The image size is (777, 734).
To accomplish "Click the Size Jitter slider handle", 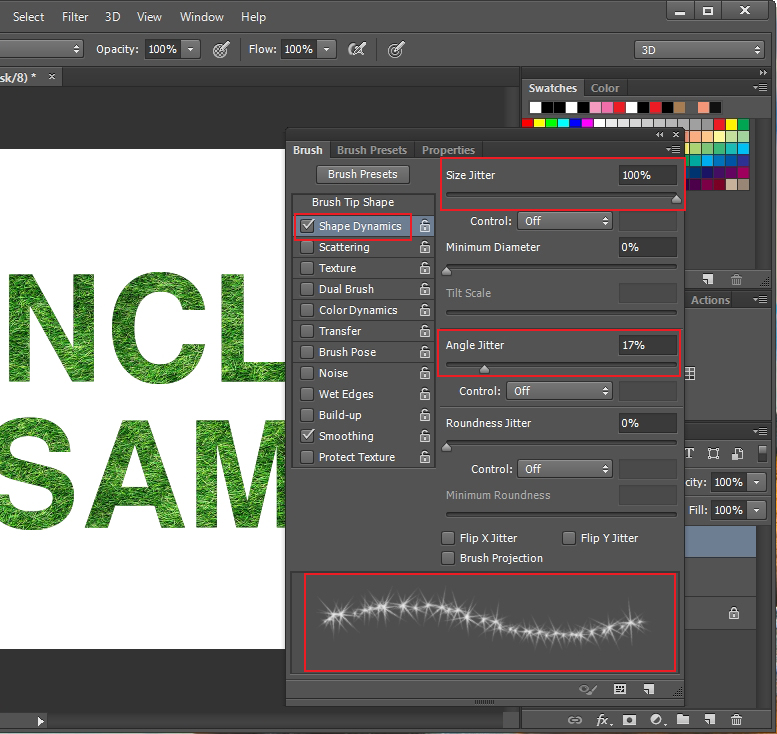I will point(676,199).
